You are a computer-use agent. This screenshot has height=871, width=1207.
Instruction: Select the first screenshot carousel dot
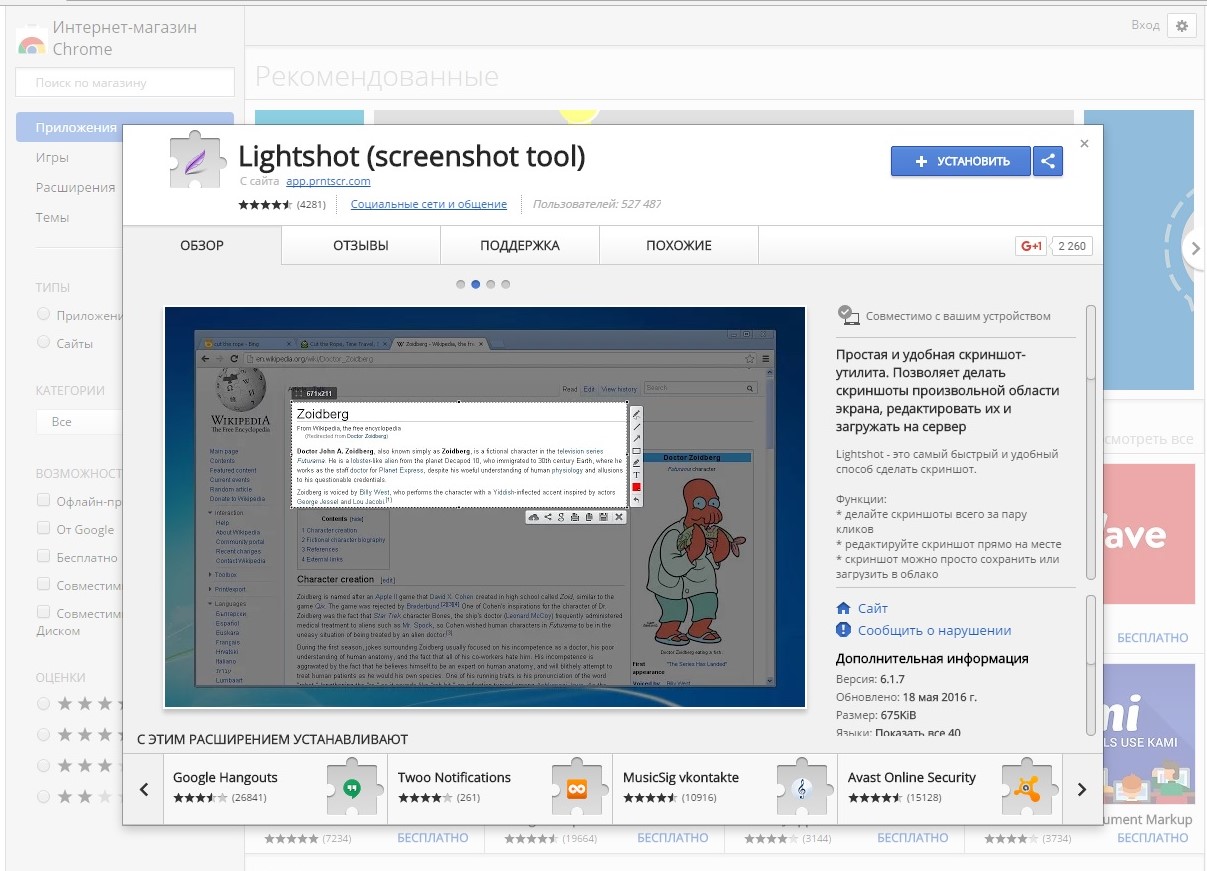(x=461, y=284)
